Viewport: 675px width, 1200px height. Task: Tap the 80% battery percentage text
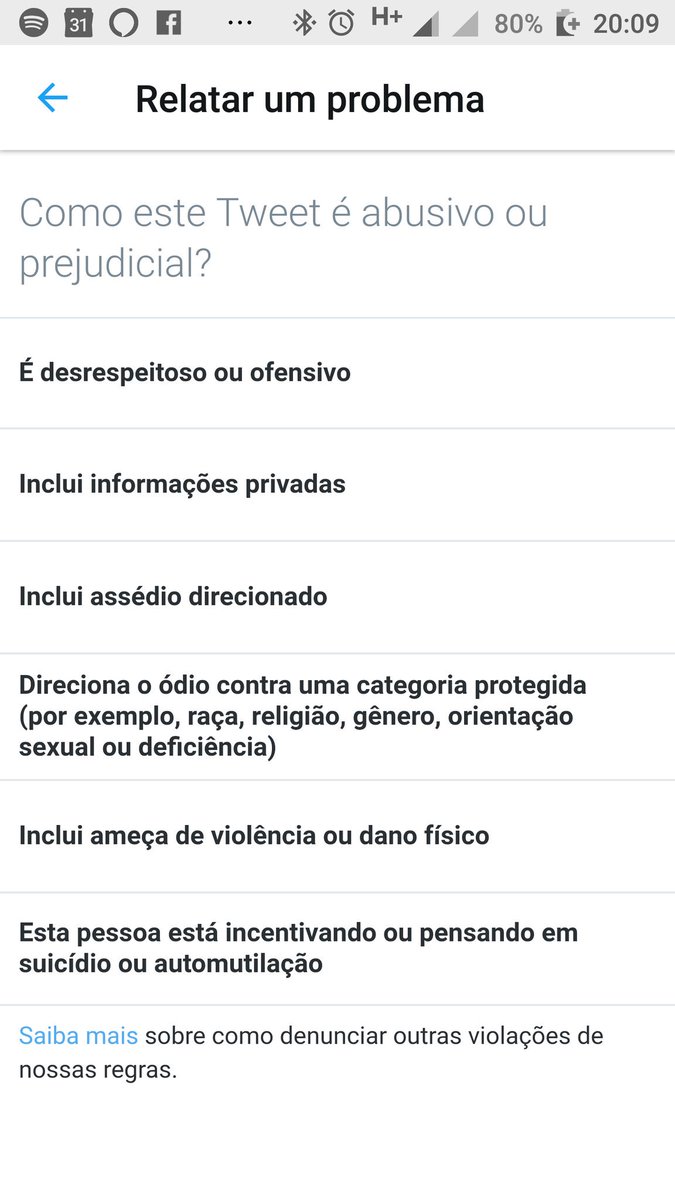coord(518,22)
